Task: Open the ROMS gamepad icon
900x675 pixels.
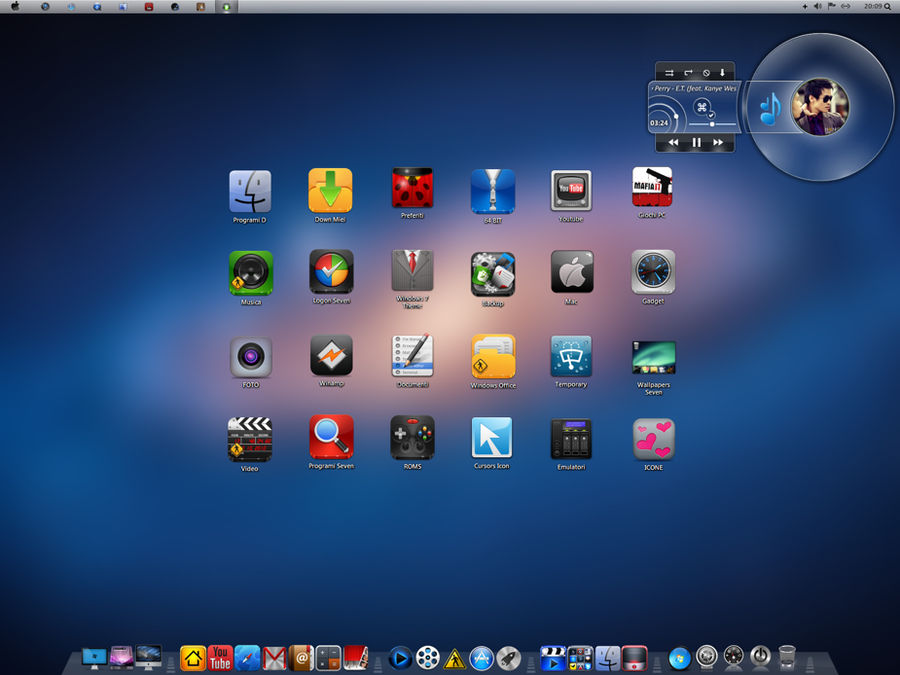Action: 412,437
